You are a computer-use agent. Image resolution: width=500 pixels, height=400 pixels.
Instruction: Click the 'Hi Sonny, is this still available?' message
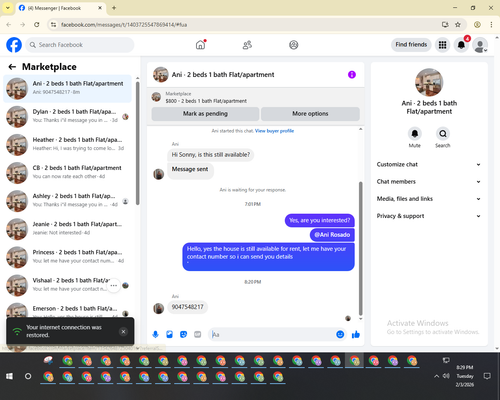(x=210, y=155)
